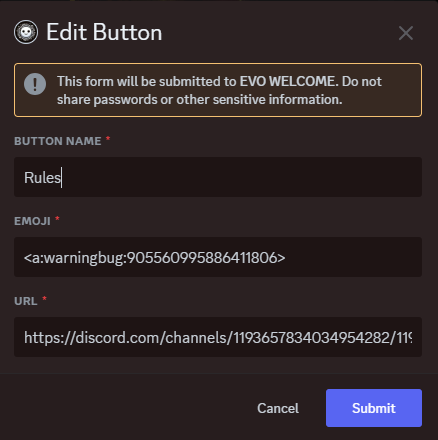
Task: Click the red asterisk beside URL
Action: 44,299
